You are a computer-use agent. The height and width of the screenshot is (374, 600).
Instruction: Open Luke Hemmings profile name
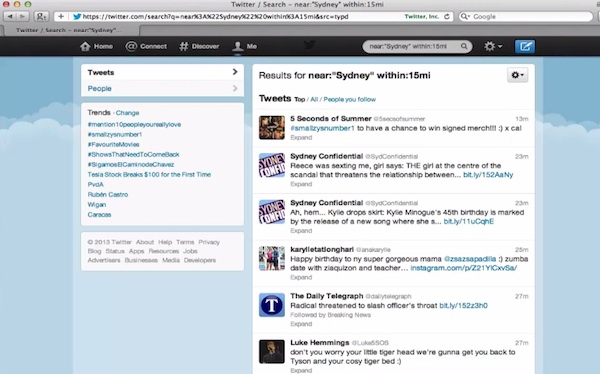(320, 343)
